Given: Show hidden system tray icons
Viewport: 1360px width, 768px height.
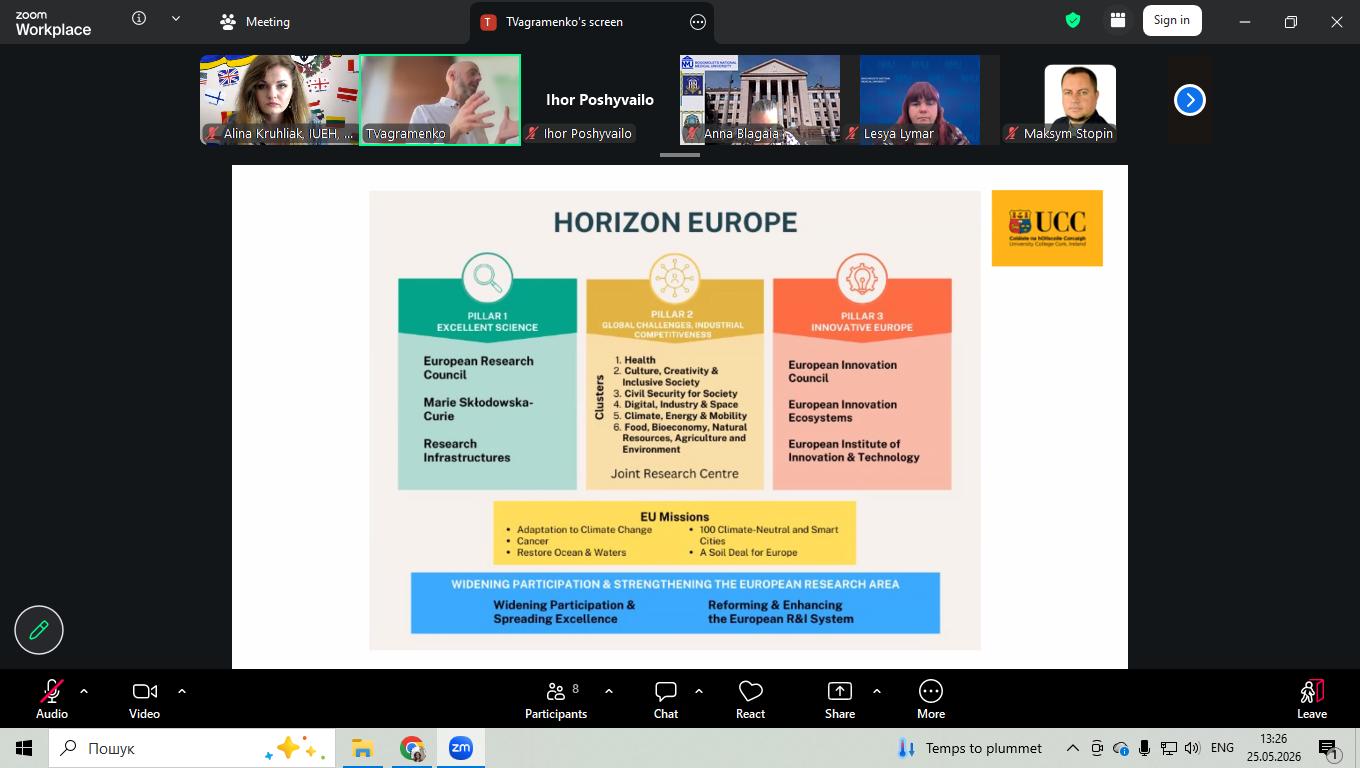Looking at the screenshot, I should [1073, 748].
